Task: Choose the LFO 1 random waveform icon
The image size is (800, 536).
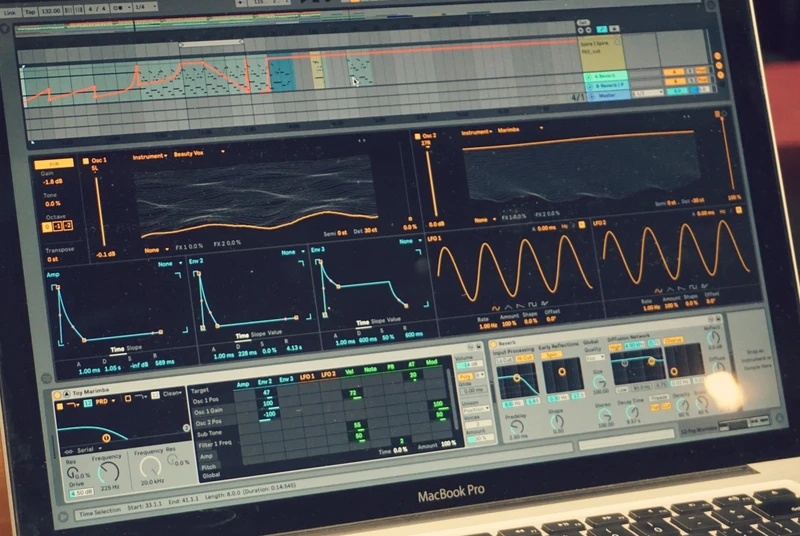Action: [544, 303]
